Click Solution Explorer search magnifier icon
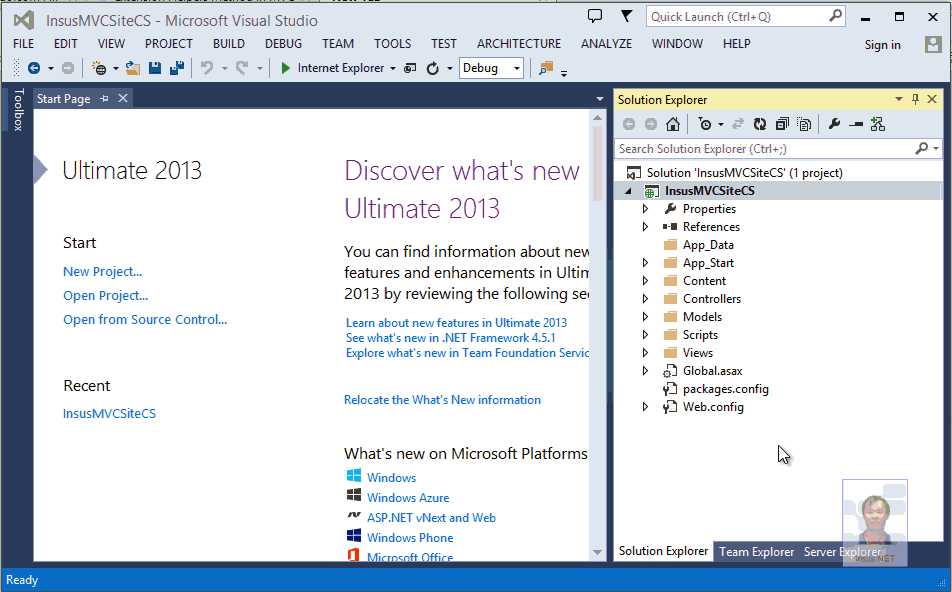The width and height of the screenshot is (952, 592). pyautogui.click(x=922, y=148)
